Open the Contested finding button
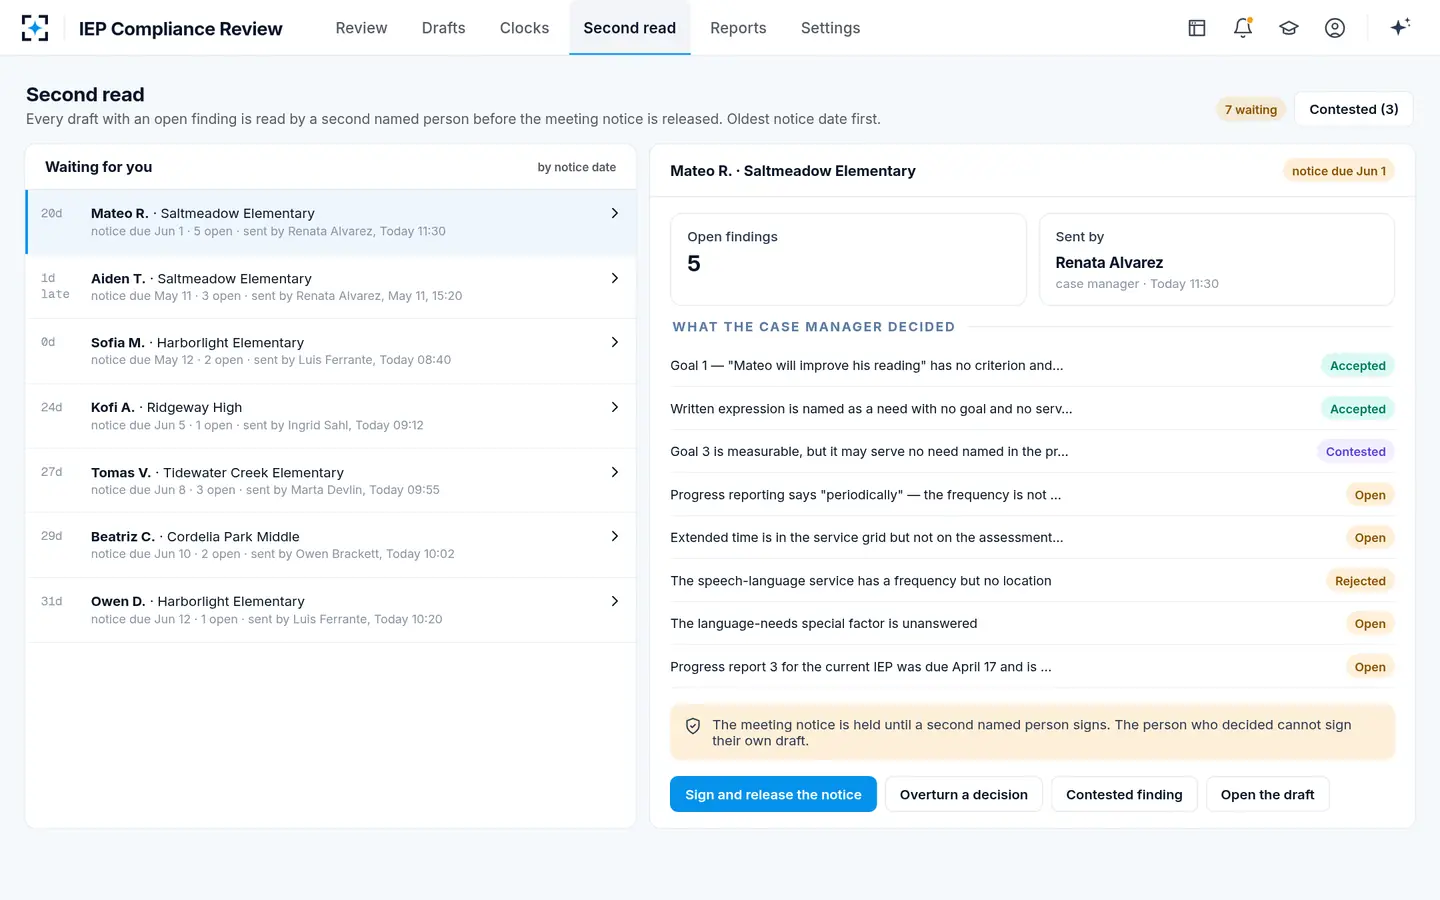Image resolution: width=1440 pixels, height=900 pixels. click(x=1124, y=794)
